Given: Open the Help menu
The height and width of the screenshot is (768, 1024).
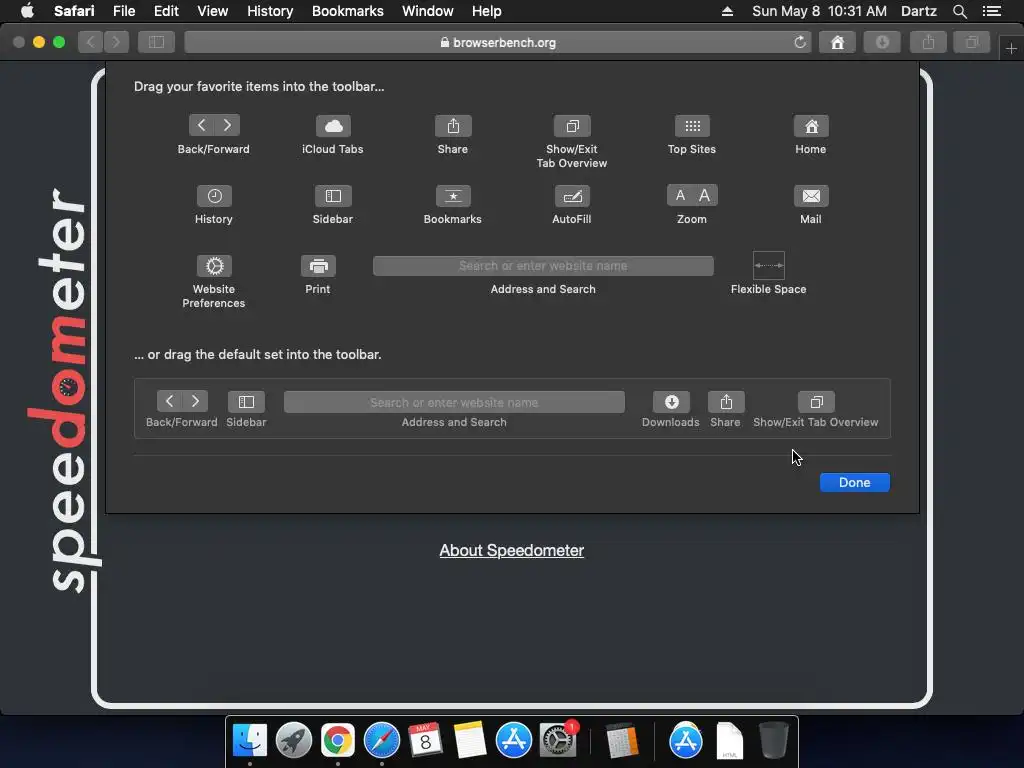Looking at the screenshot, I should [x=487, y=11].
